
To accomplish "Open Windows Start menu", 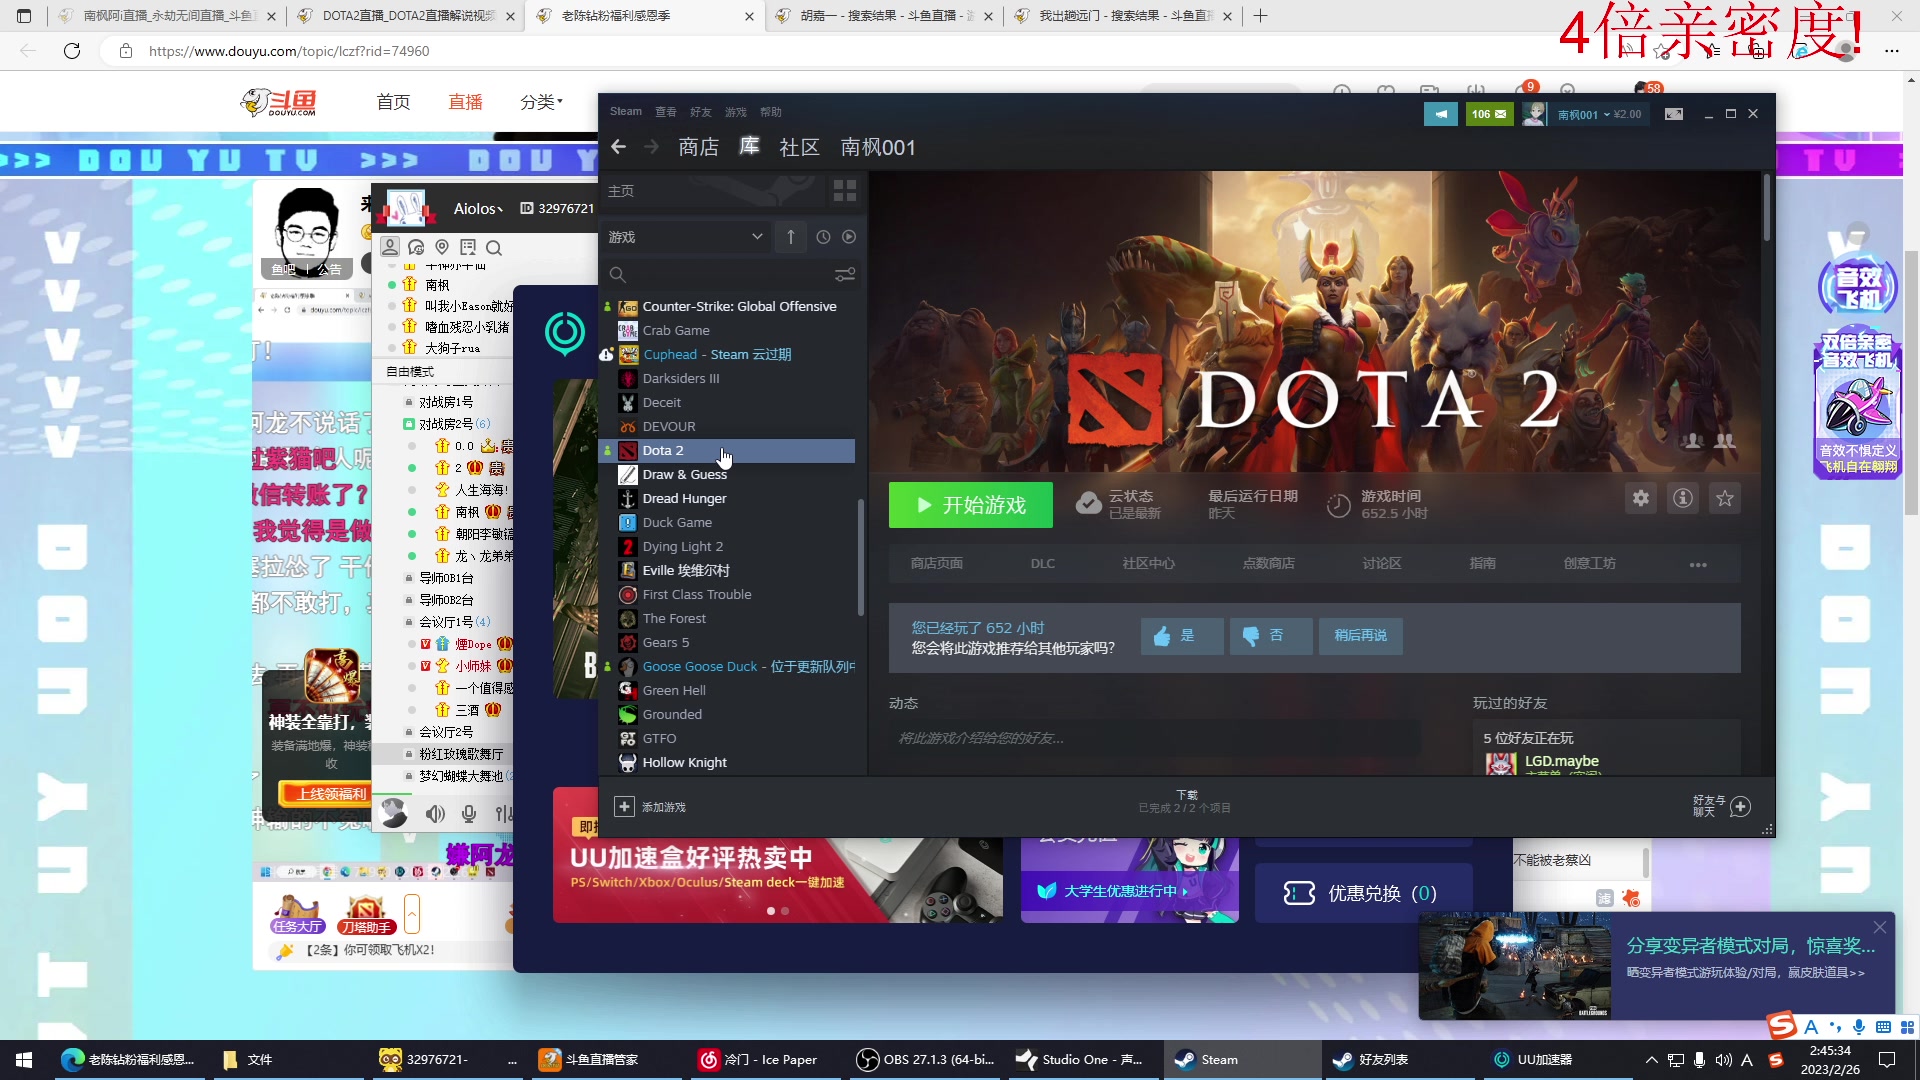I will pyautogui.click(x=24, y=1060).
